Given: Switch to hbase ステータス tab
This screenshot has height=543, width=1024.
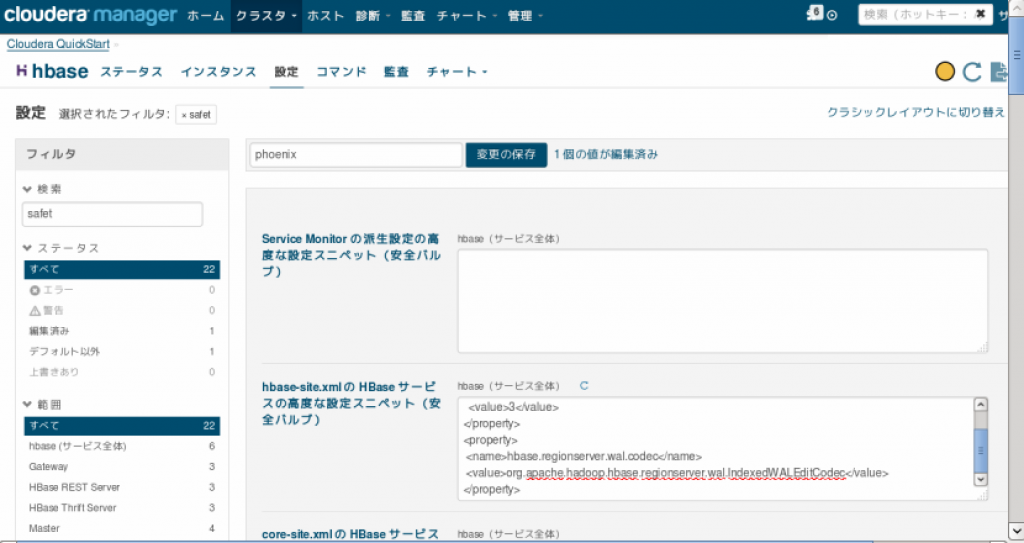Looking at the screenshot, I should tap(131, 71).
